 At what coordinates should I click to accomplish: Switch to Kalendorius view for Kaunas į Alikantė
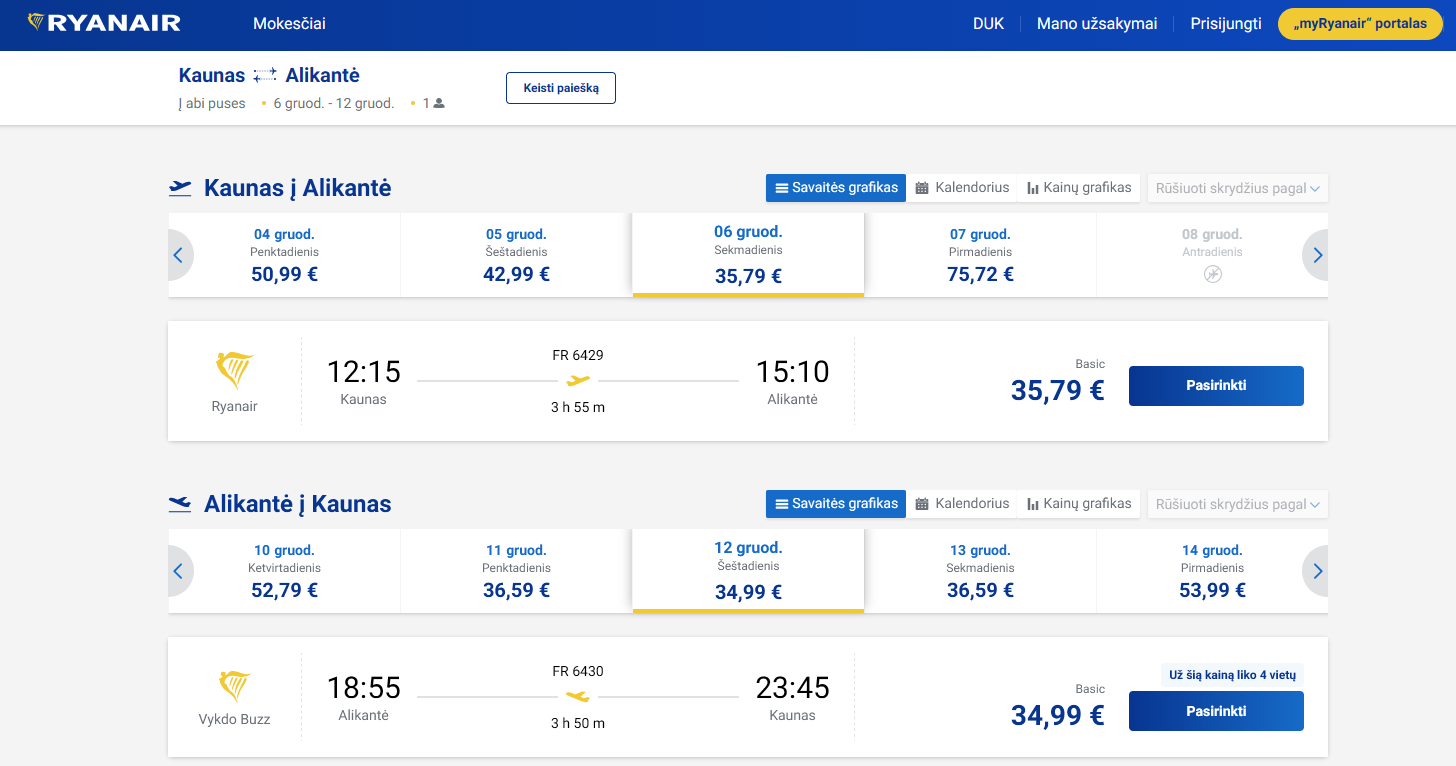[x=962, y=188]
